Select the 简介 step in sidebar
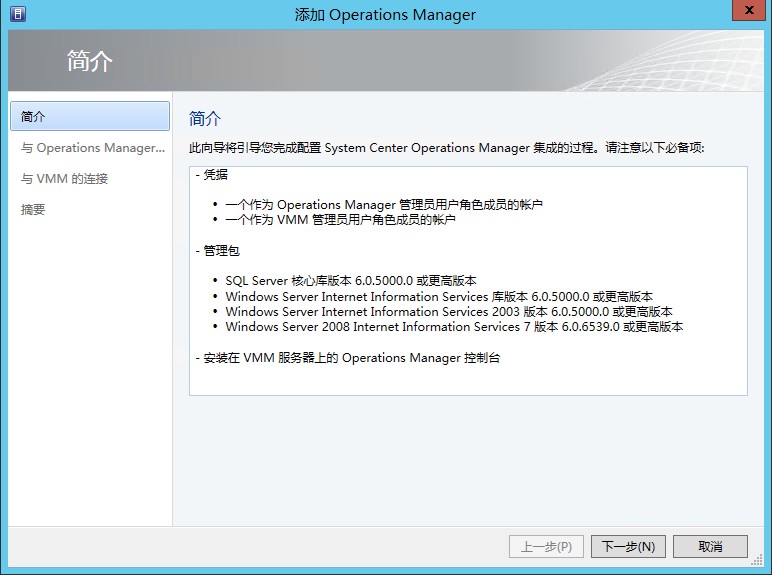Image resolution: width=772 pixels, height=575 pixels. pyautogui.click(x=90, y=116)
